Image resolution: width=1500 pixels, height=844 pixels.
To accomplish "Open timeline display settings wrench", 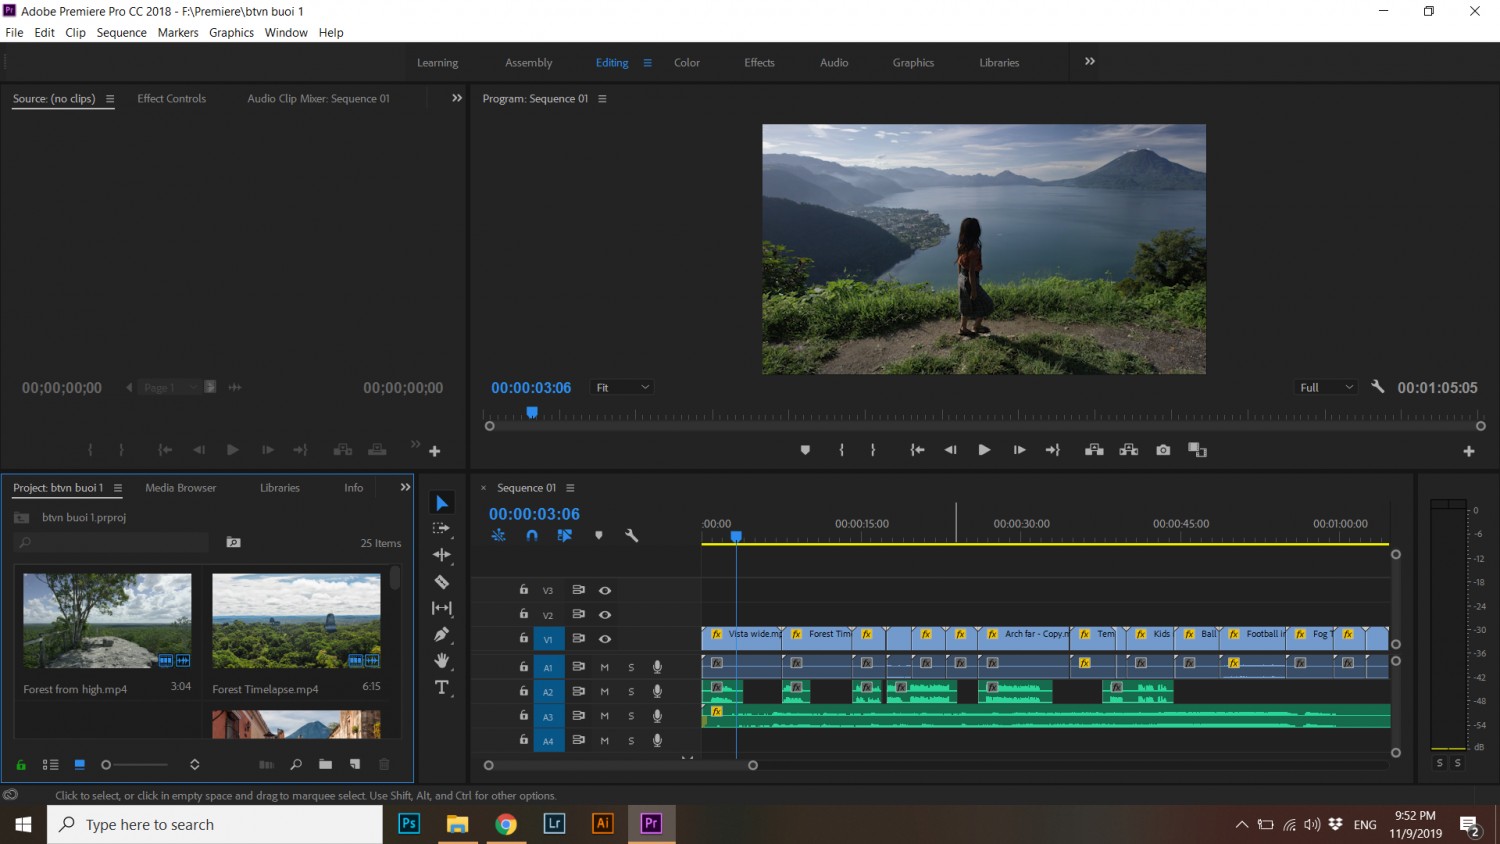I will [x=632, y=535].
